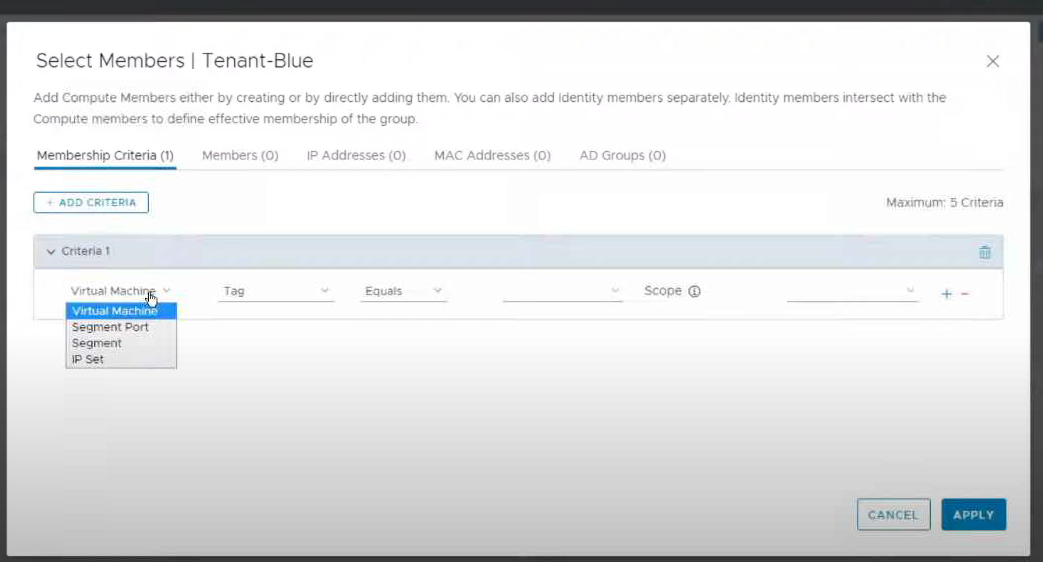Open the Scope value dropdown
Viewport: 1043px width, 562px height.
[851, 291]
